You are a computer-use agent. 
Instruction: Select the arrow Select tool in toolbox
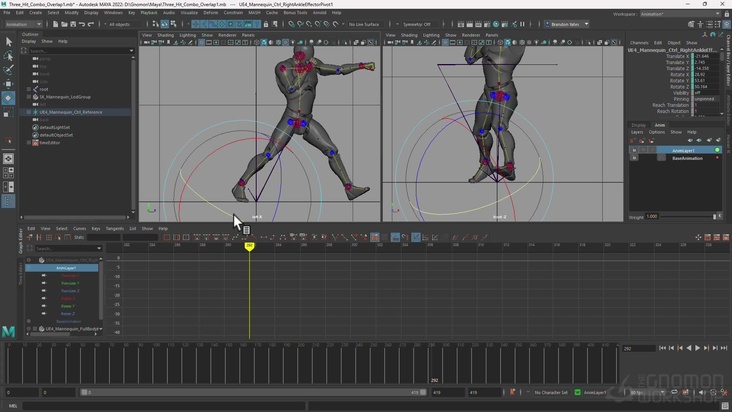[9, 42]
